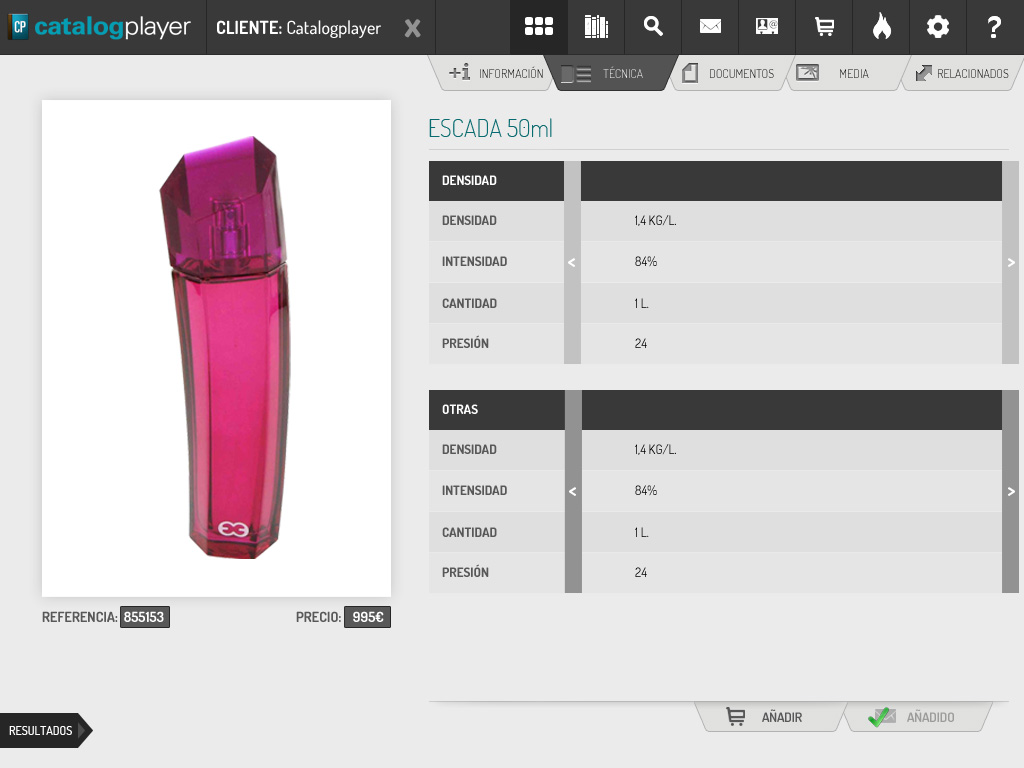Open the catalog grid view icon
Screen dimensions: 1024x768
coord(539,27)
